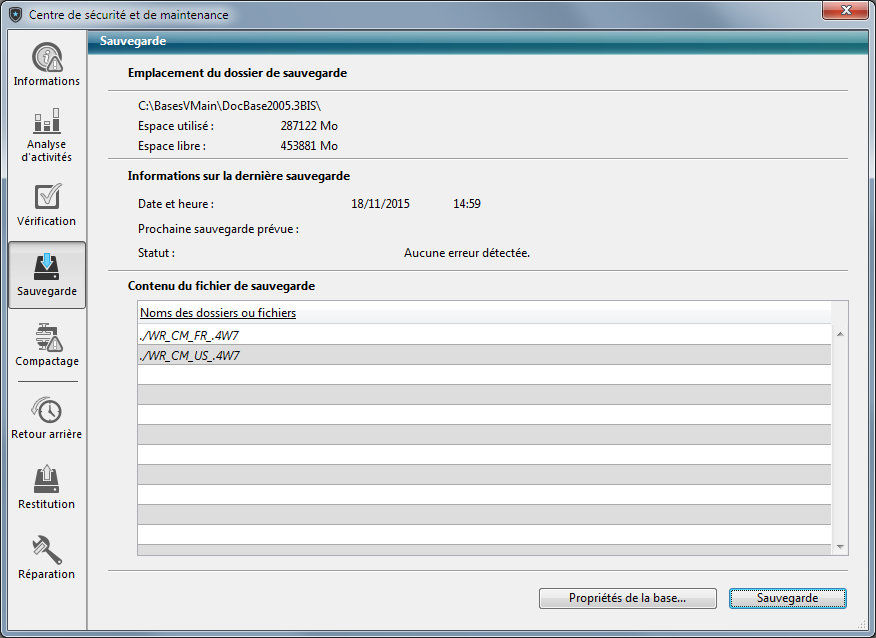Open the Réparation tools icon

tap(46, 550)
